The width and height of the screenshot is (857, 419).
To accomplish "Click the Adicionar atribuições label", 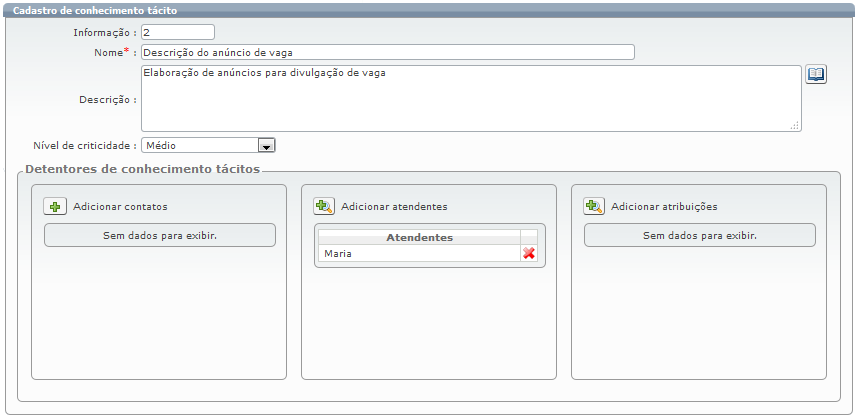I will pos(664,207).
